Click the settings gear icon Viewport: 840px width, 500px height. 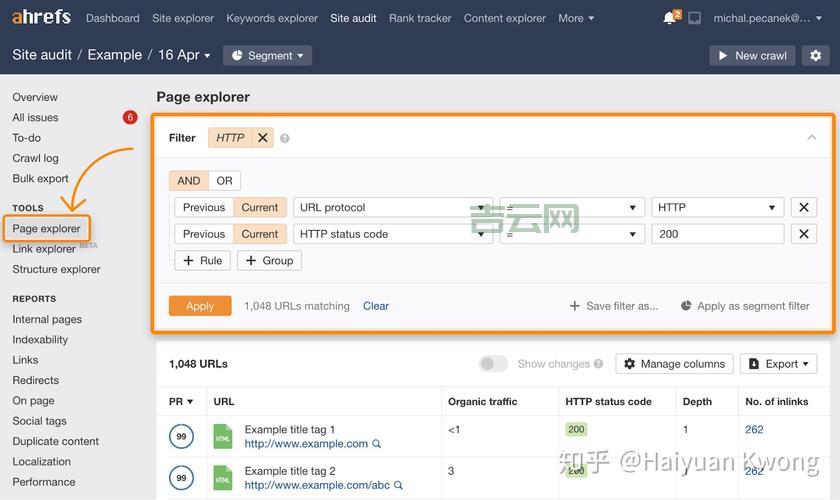click(x=815, y=56)
